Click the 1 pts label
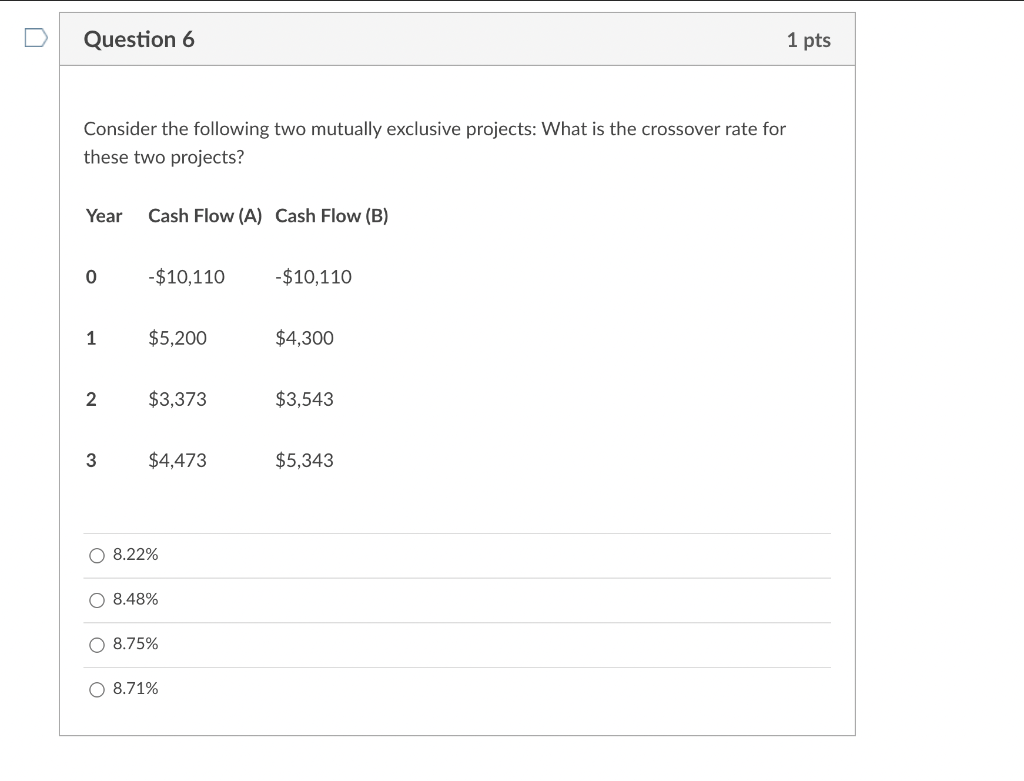The height and width of the screenshot is (781, 1024). 808,40
